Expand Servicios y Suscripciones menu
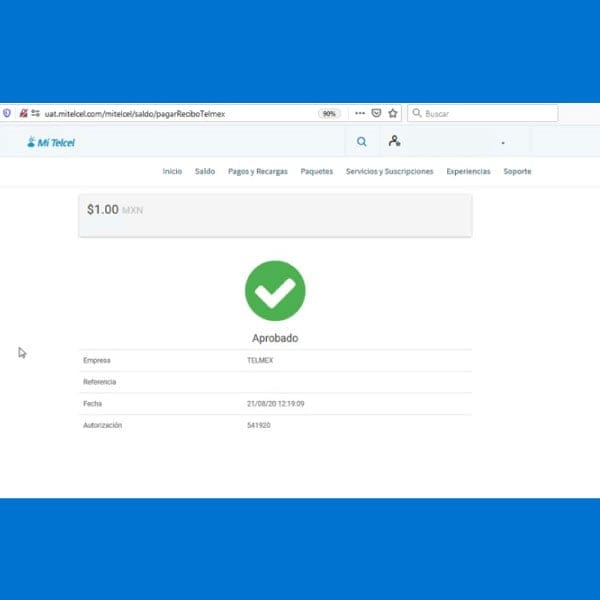Viewport: 600px width, 600px height. [390, 171]
